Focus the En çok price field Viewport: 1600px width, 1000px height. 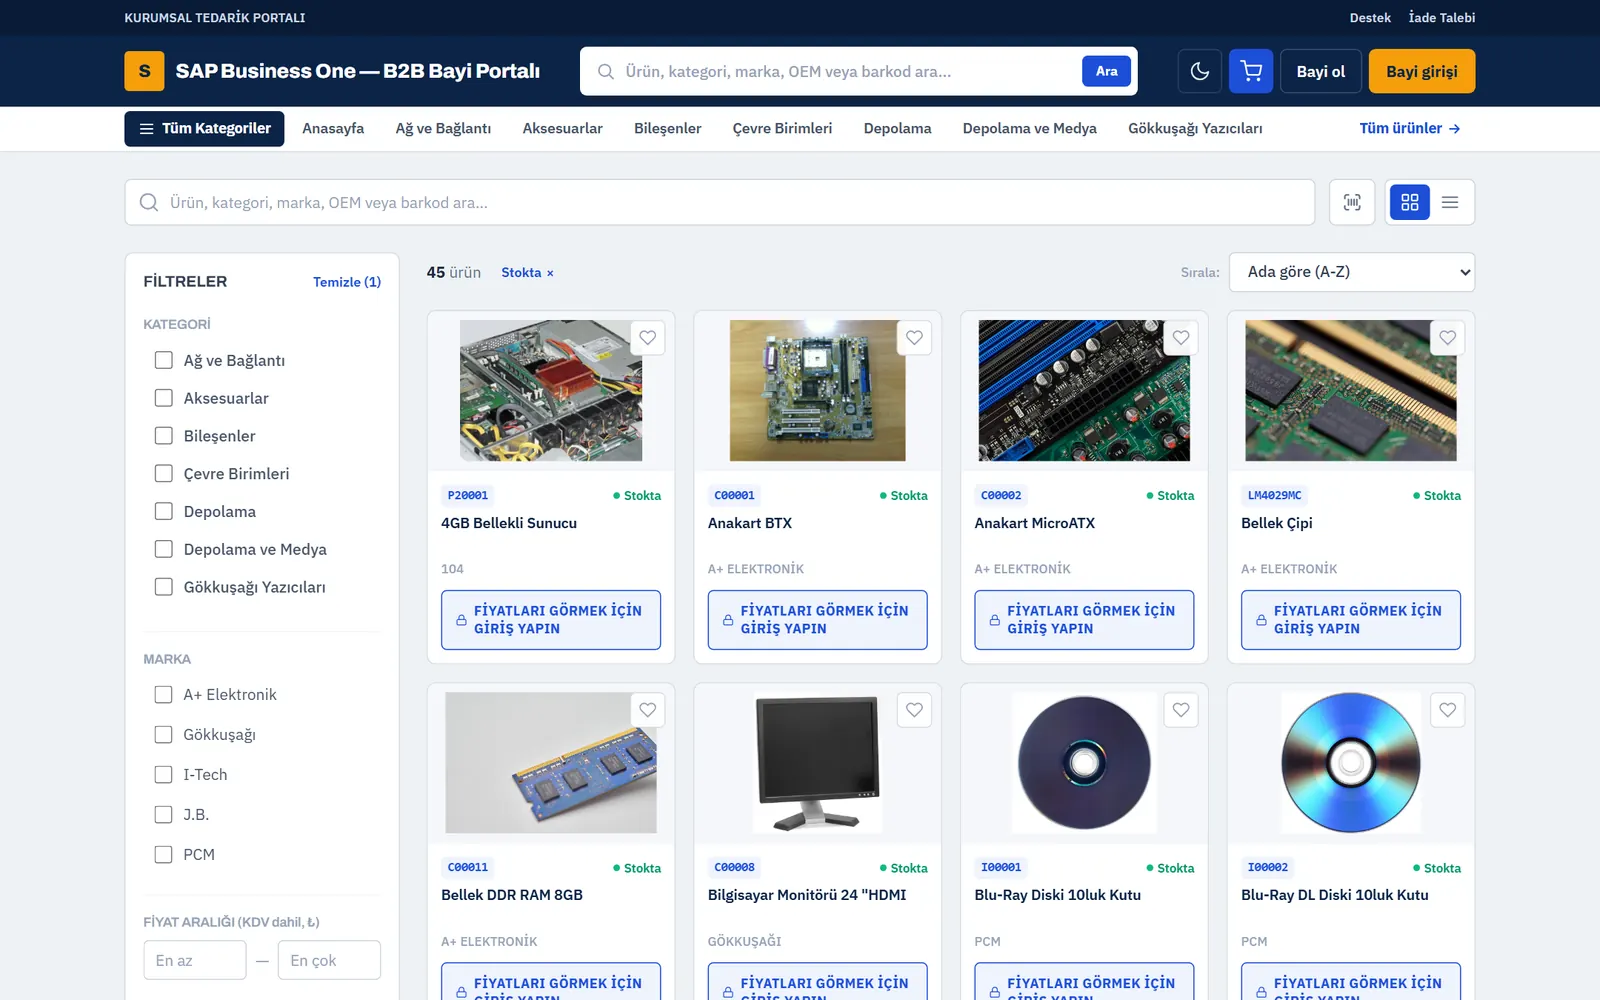pos(329,960)
